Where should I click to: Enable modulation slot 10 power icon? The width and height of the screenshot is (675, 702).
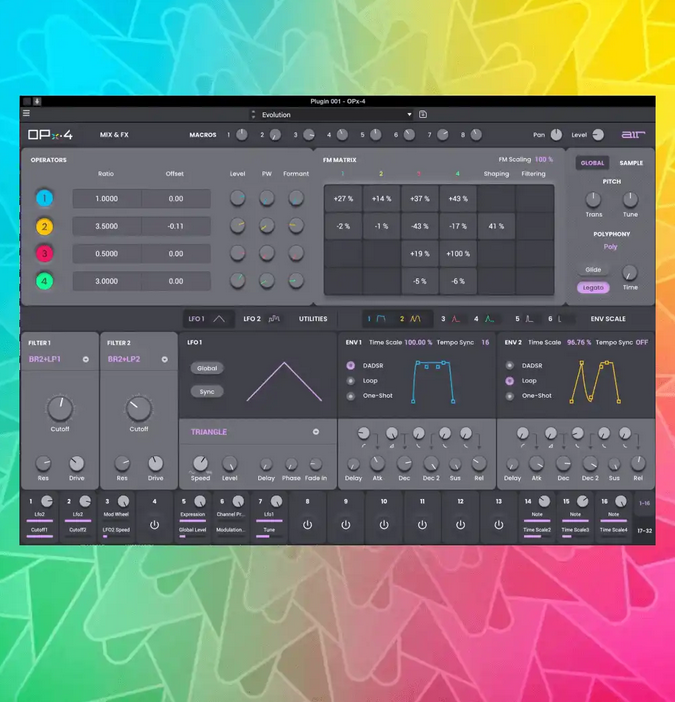[x=384, y=525]
